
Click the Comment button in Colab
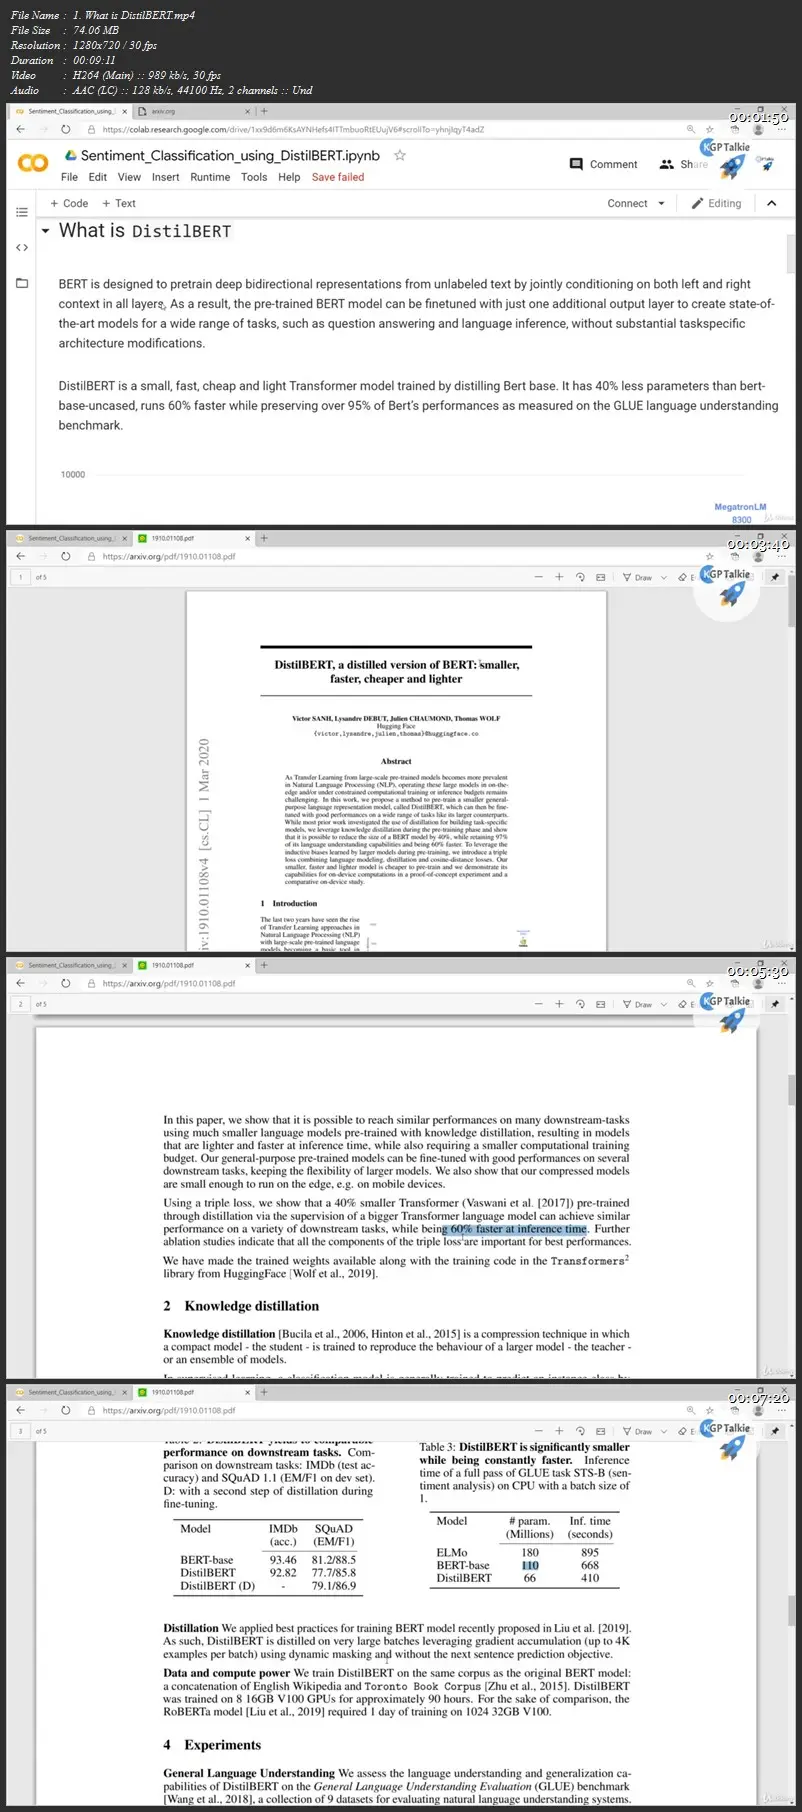[603, 164]
